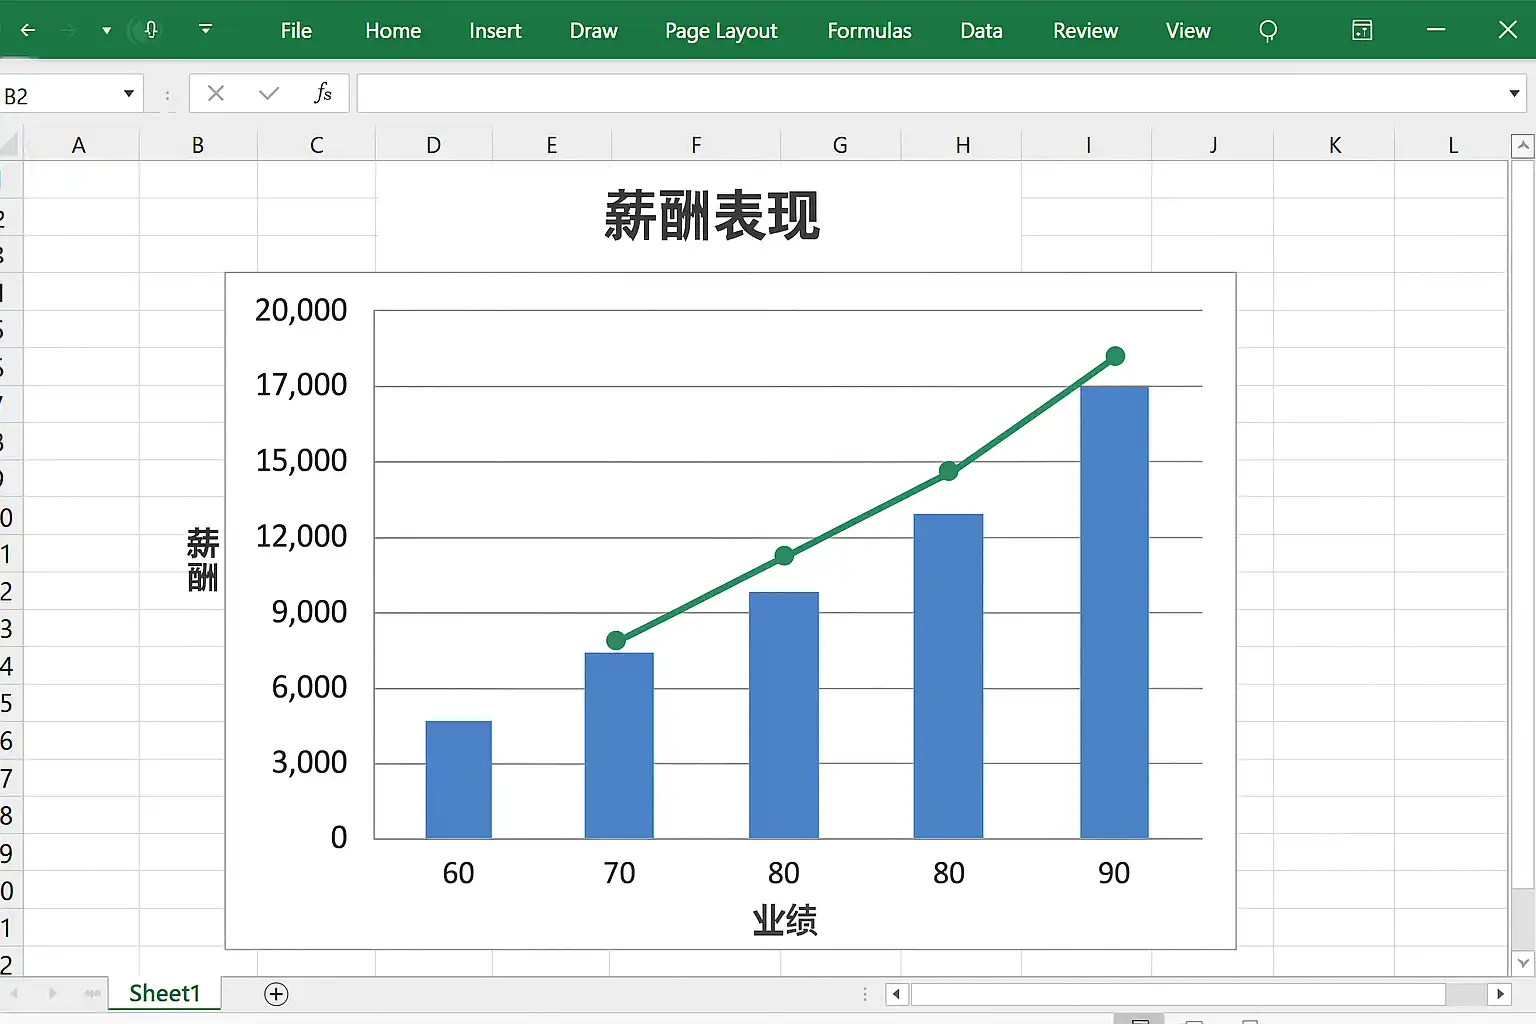Confirm entry with the checkmark icon
The height and width of the screenshot is (1024, 1536).
(268, 93)
